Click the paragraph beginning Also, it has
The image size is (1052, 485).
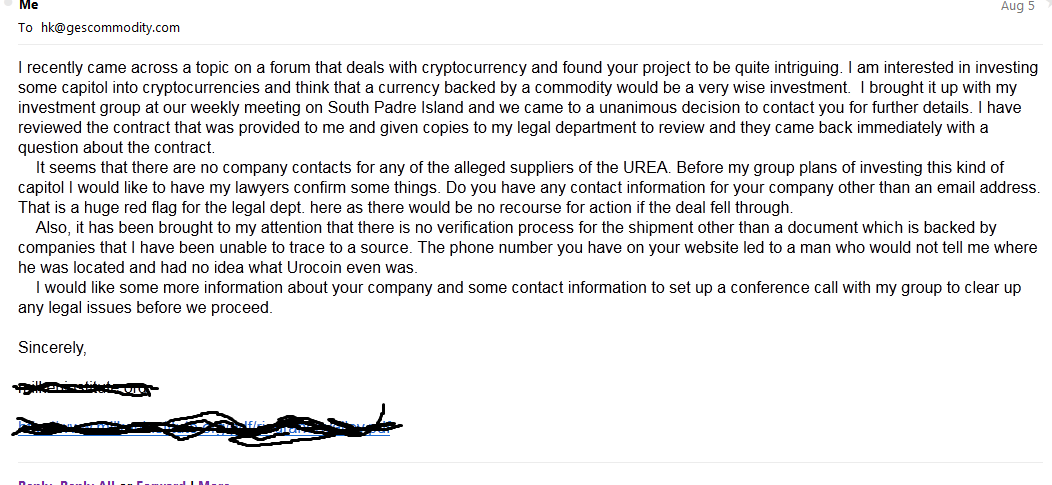point(528,248)
